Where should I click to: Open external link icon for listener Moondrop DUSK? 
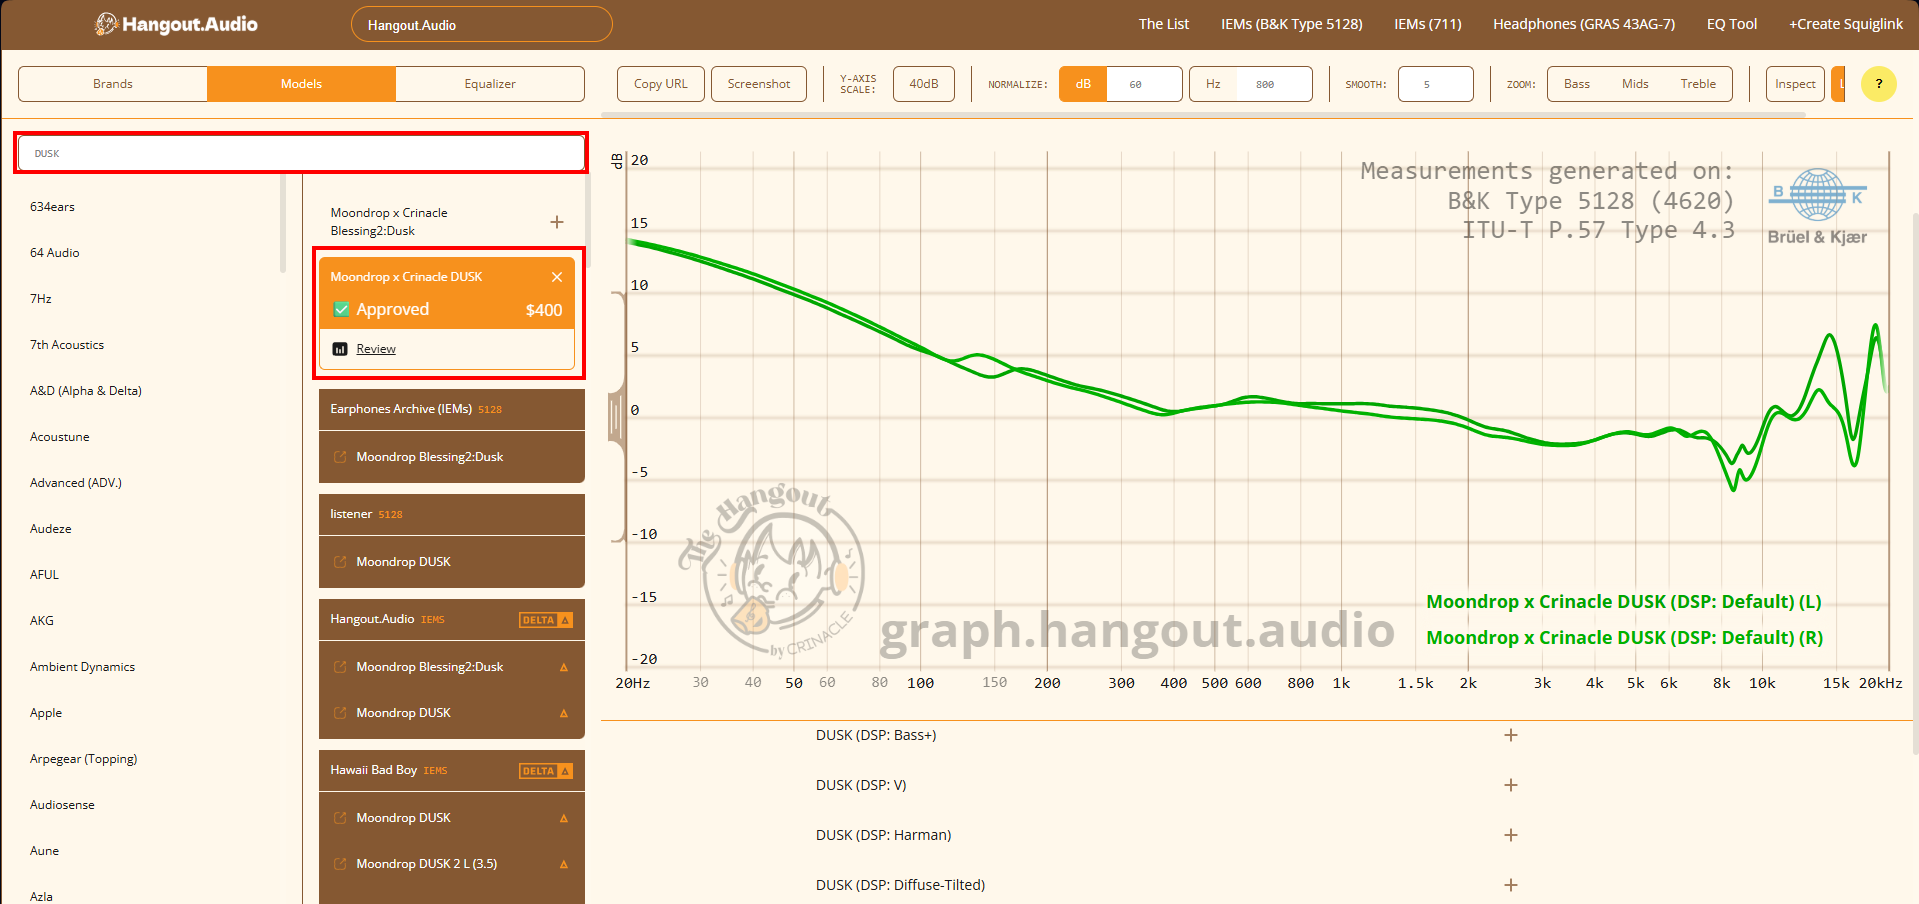point(340,562)
